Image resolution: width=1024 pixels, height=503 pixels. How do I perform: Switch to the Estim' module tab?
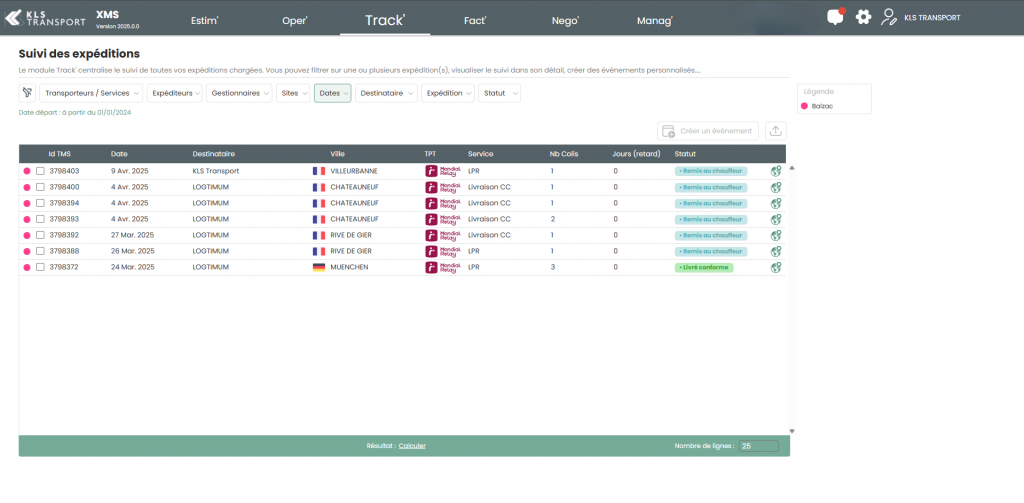pos(204,20)
